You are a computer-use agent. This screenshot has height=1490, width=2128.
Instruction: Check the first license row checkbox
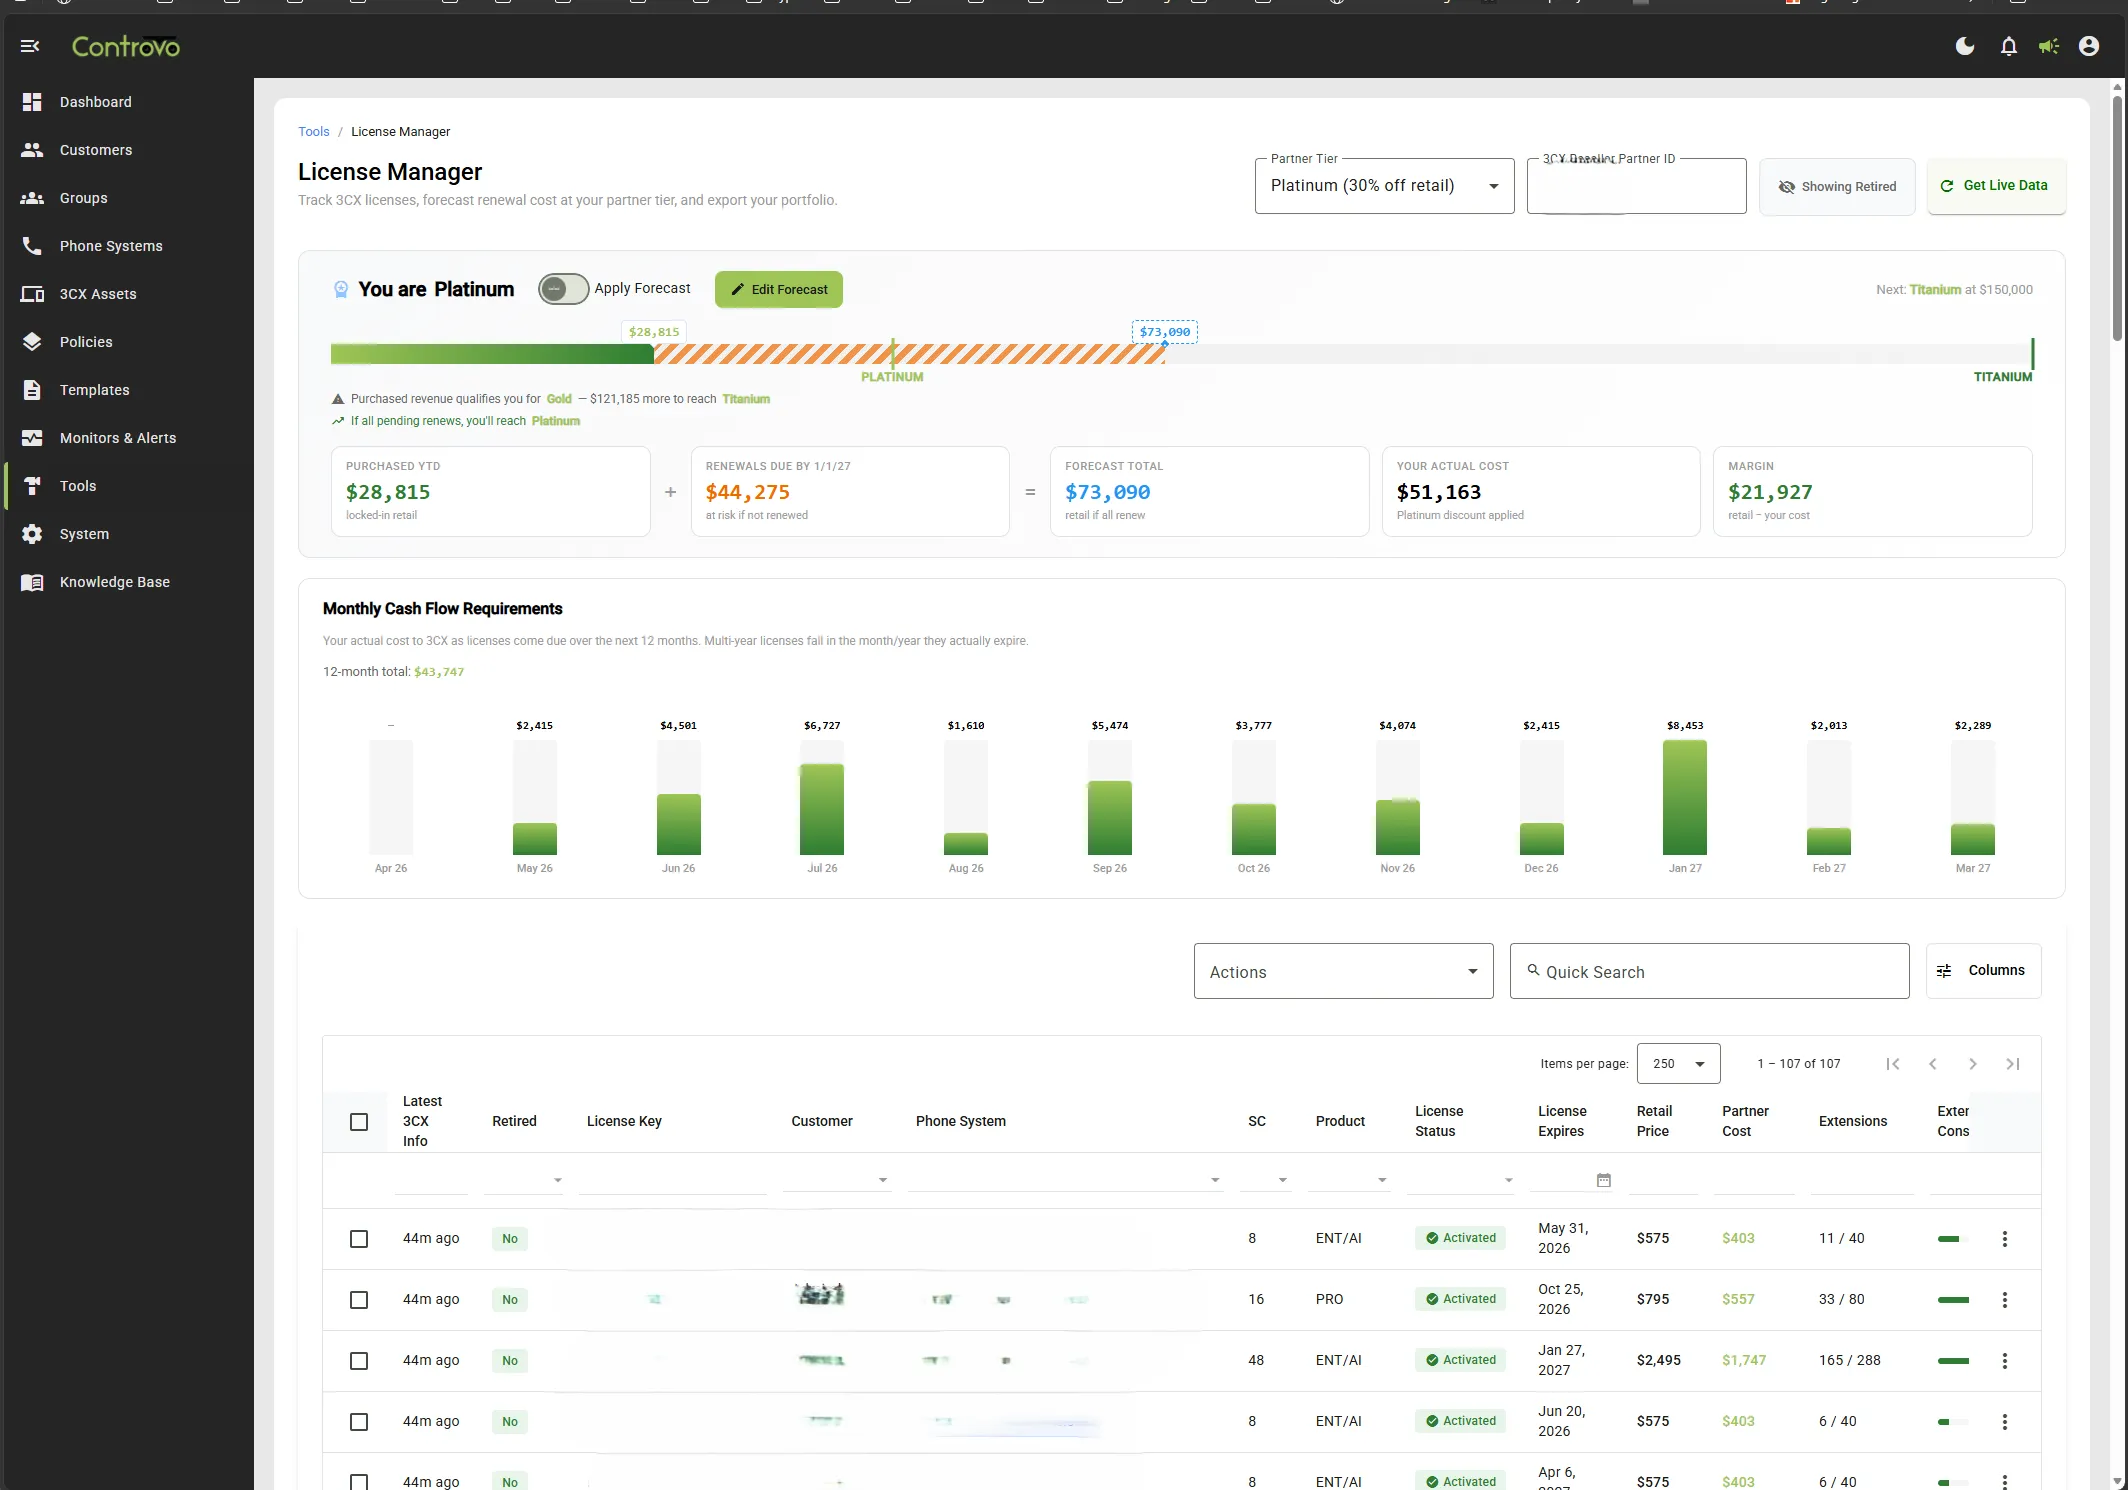pos(359,1239)
